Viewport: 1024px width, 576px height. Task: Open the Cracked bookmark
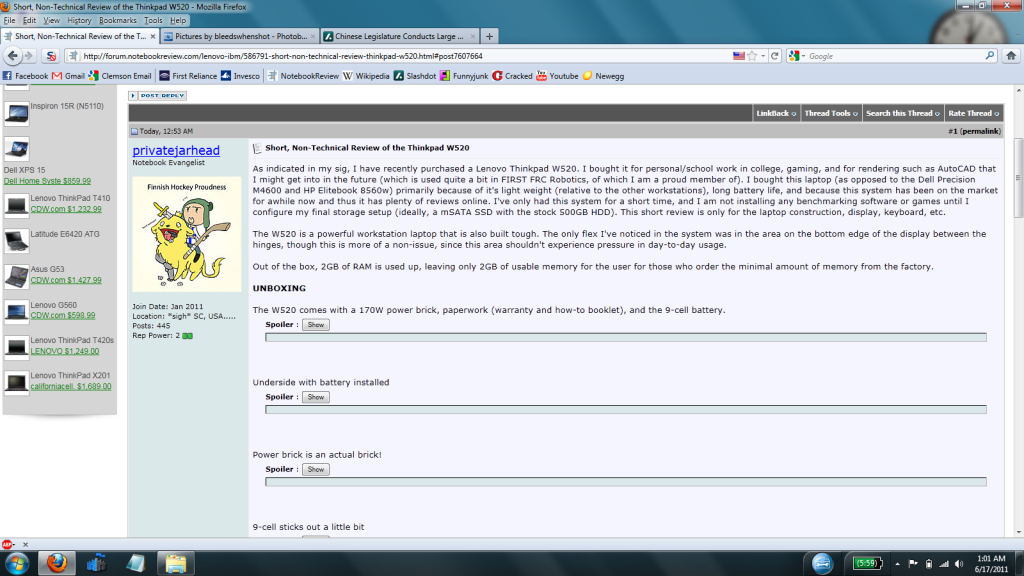tap(512, 76)
